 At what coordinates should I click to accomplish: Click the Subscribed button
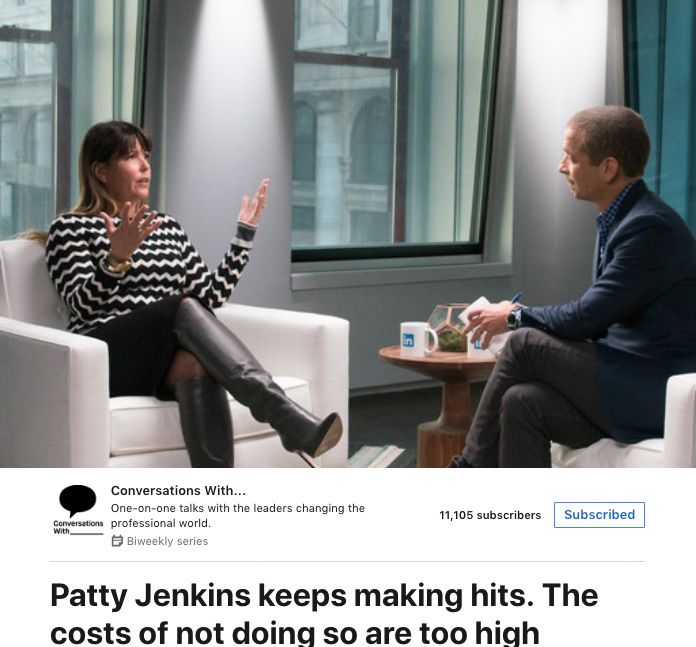pyautogui.click(x=599, y=515)
